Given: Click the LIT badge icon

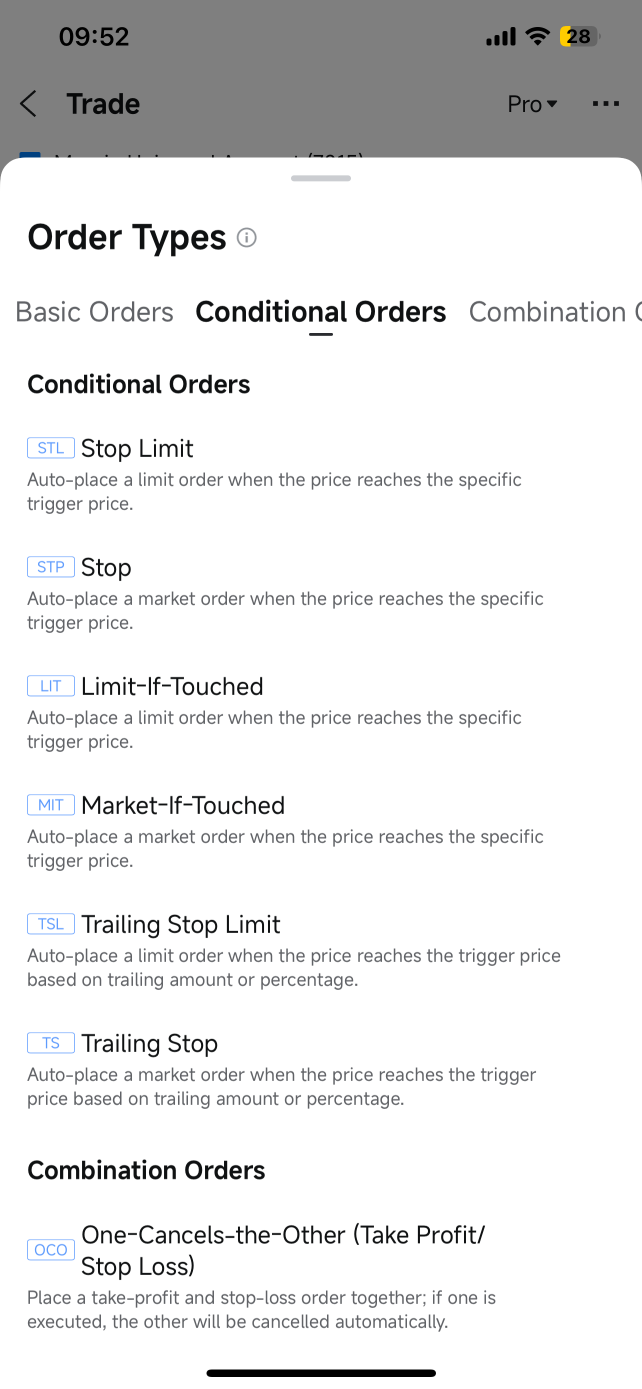Looking at the screenshot, I should point(51,686).
